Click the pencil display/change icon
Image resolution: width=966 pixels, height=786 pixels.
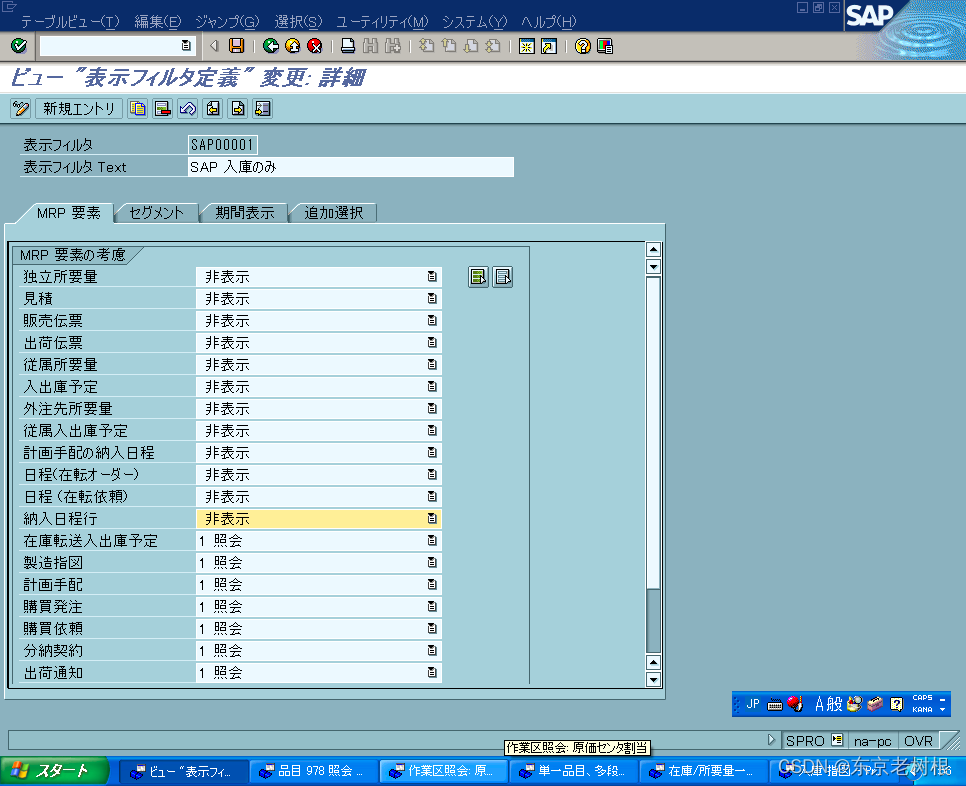point(19,108)
